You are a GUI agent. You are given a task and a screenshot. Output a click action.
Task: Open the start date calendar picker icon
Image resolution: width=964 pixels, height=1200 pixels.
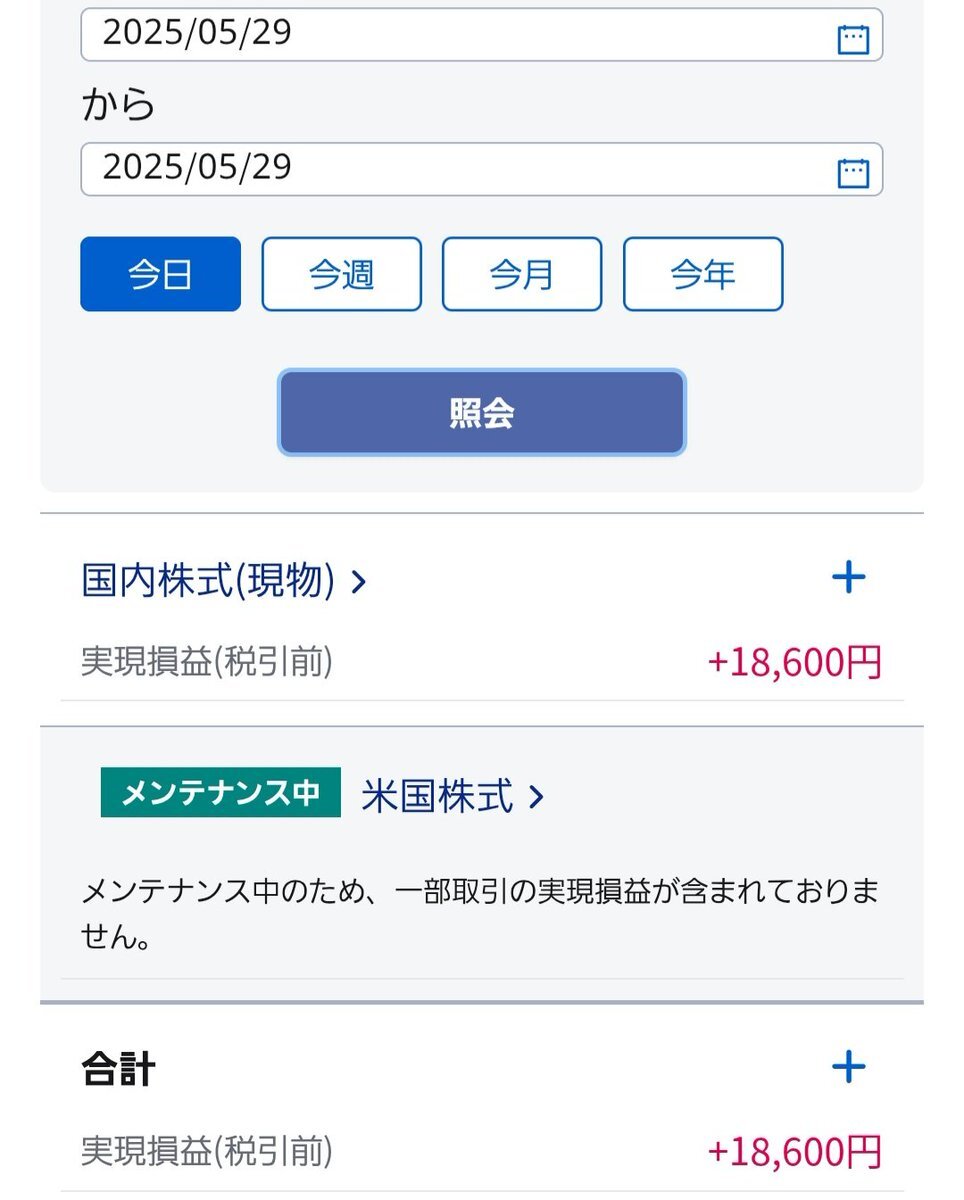click(x=853, y=40)
